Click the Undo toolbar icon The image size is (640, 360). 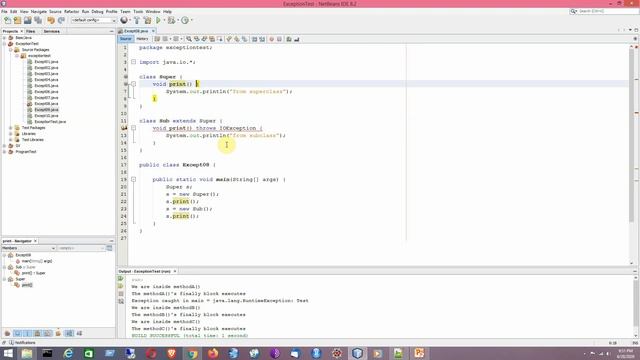coord(51,20)
